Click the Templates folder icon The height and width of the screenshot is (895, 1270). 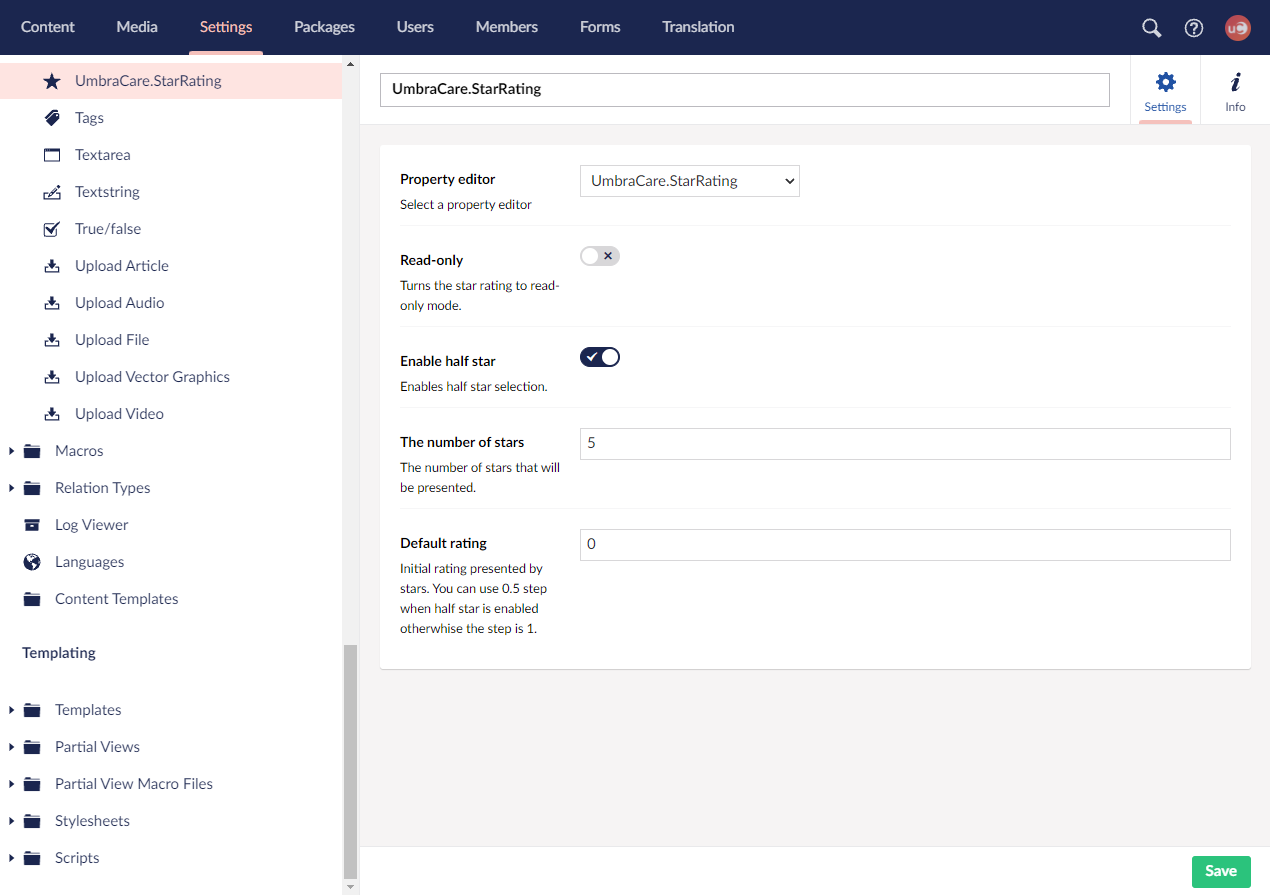[33, 710]
